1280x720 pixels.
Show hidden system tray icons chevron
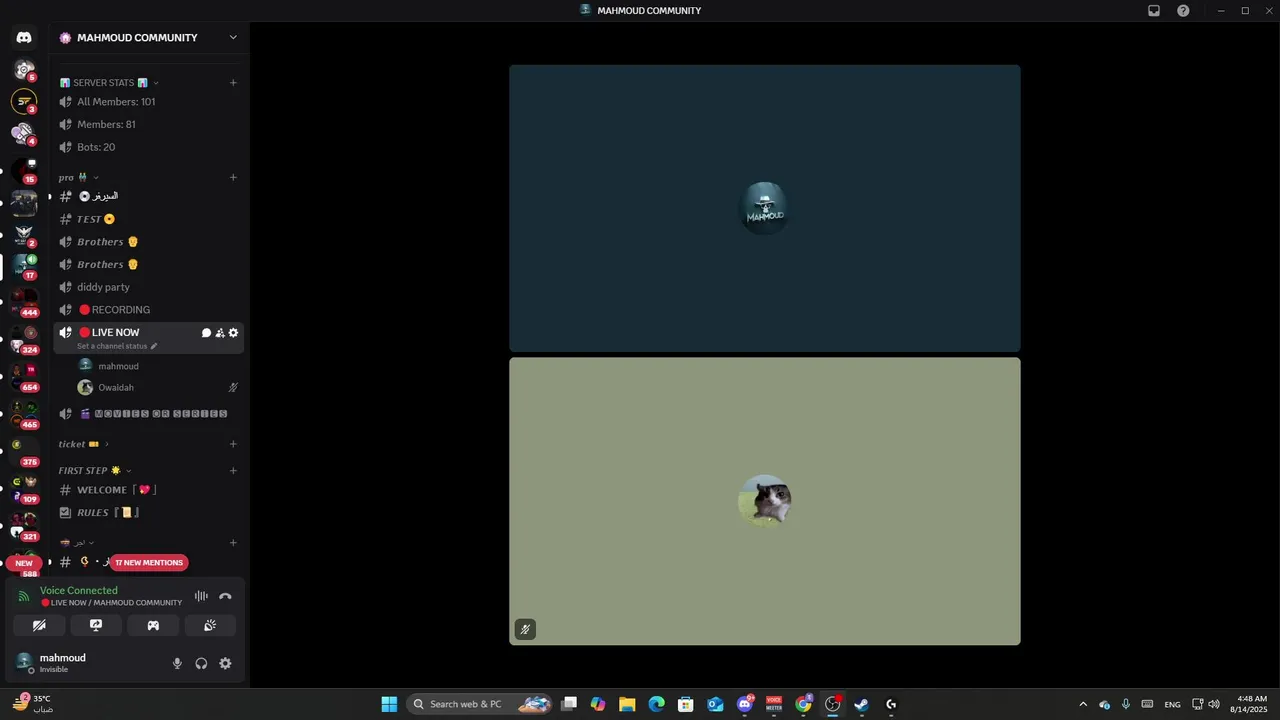1083,704
